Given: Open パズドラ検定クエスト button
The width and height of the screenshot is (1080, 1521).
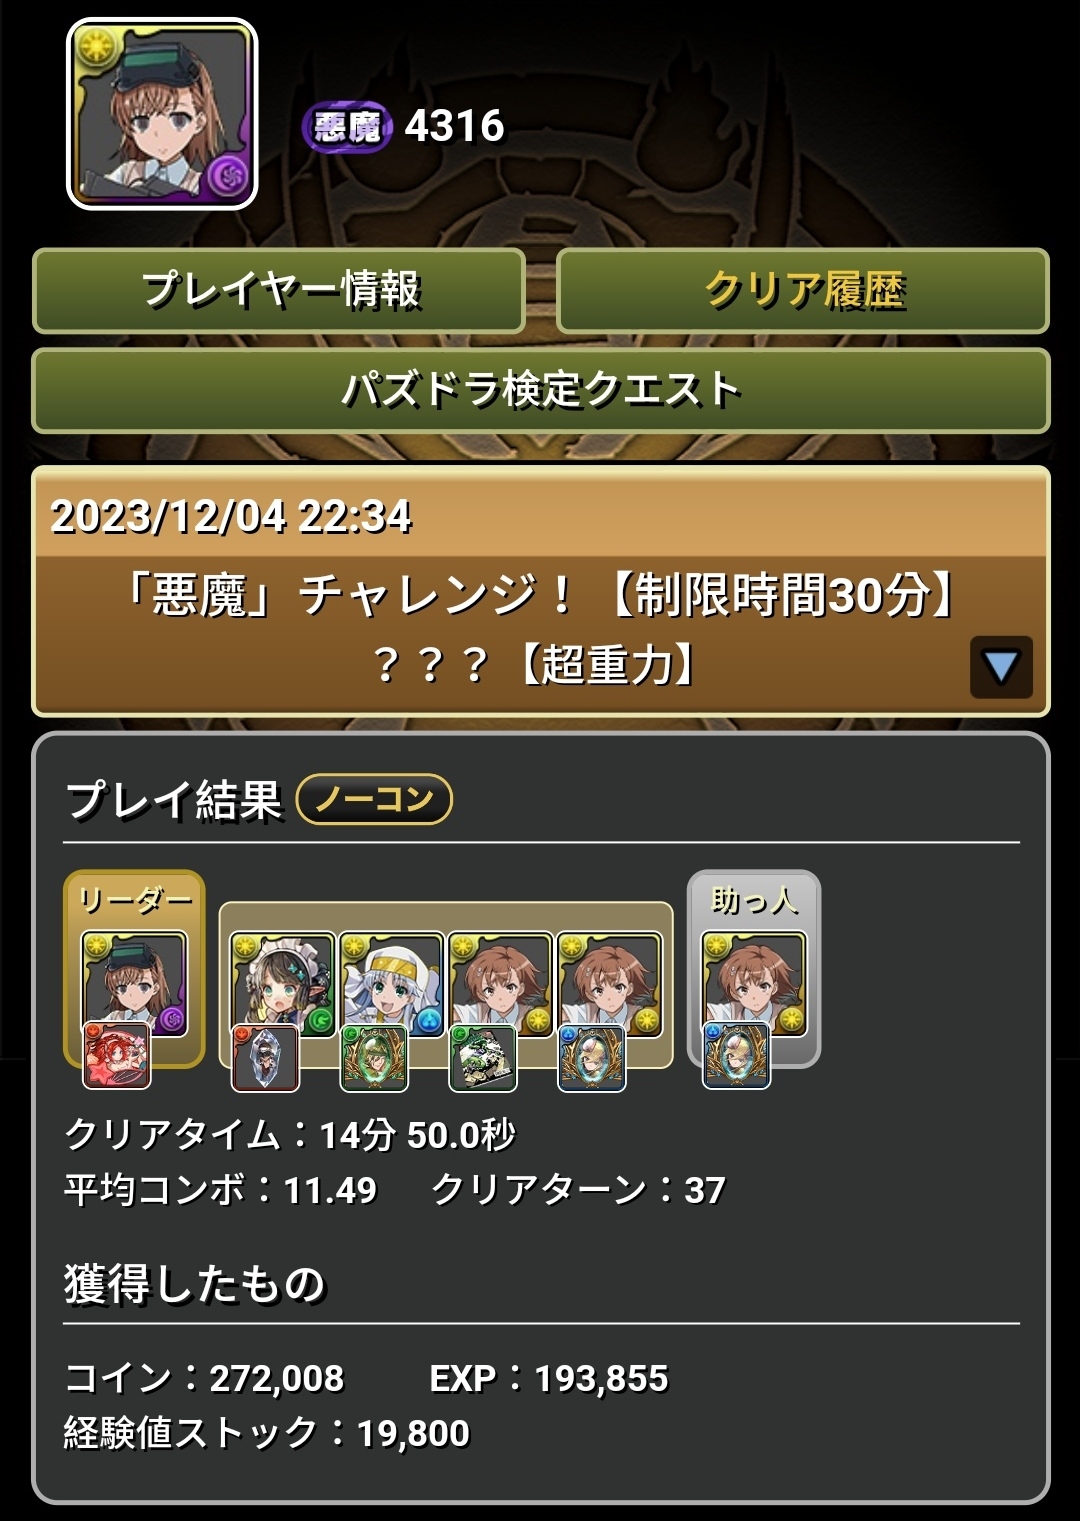Looking at the screenshot, I should (540, 390).
